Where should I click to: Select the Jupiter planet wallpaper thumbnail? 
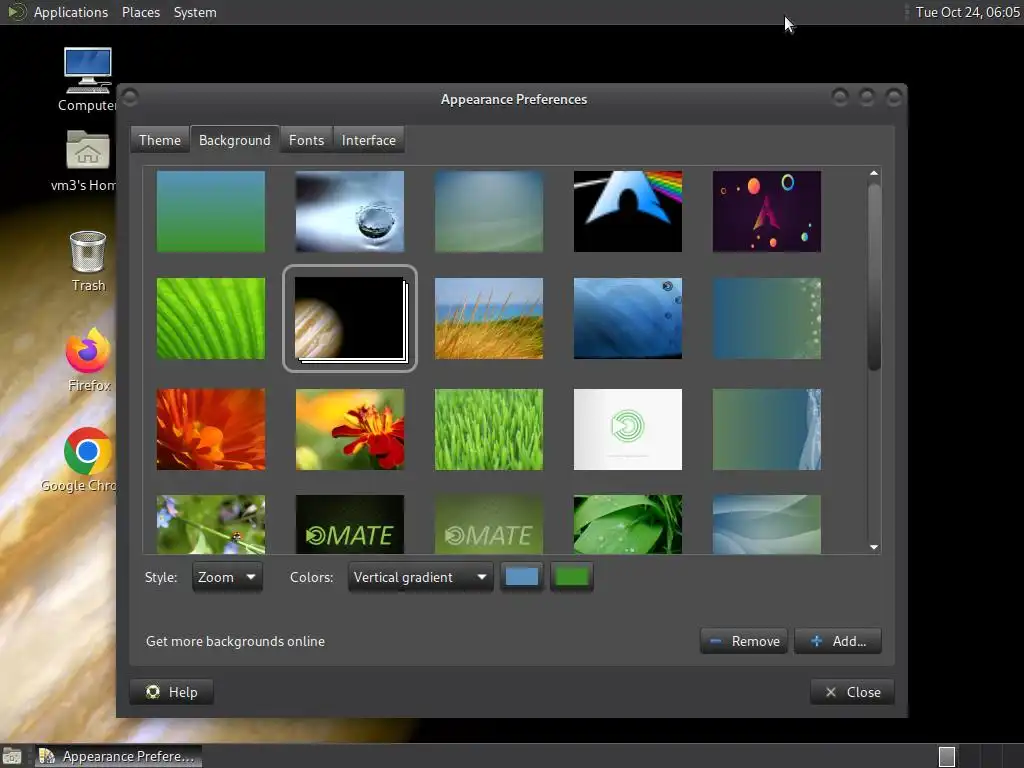(x=350, y=319)
